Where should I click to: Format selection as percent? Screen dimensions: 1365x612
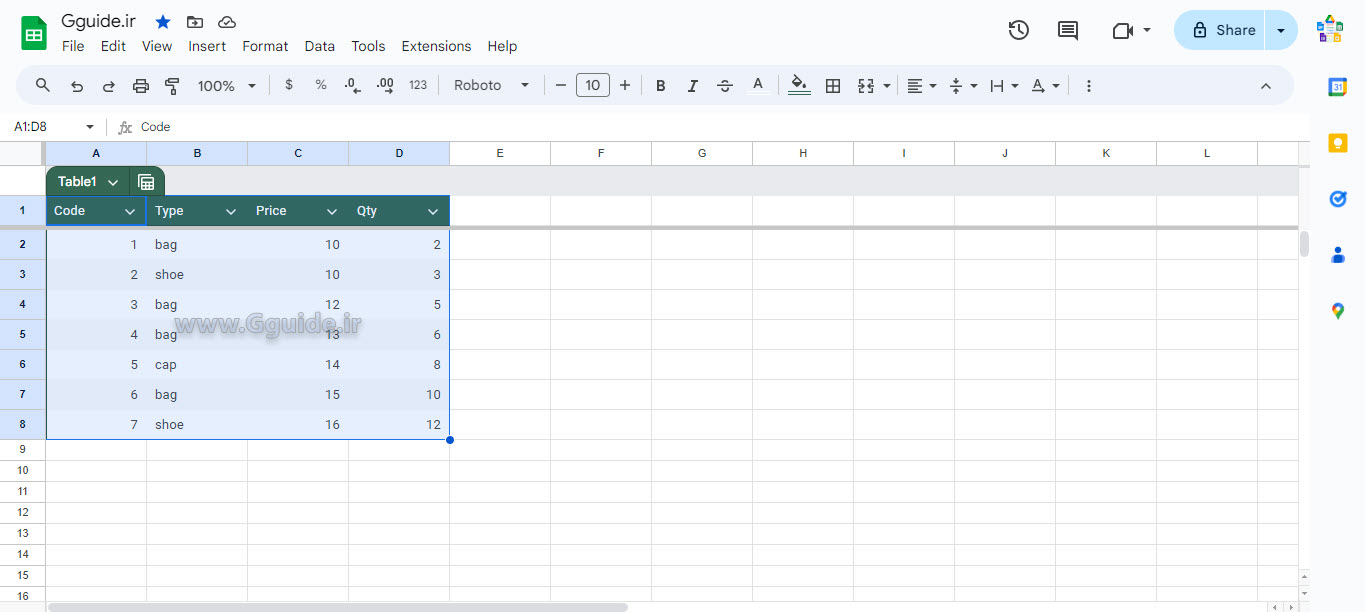321,85
